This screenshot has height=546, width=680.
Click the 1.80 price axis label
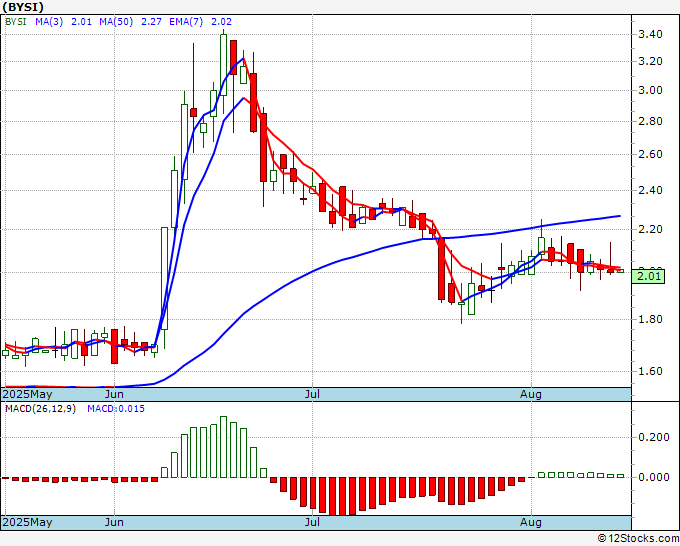click(650, 320)
